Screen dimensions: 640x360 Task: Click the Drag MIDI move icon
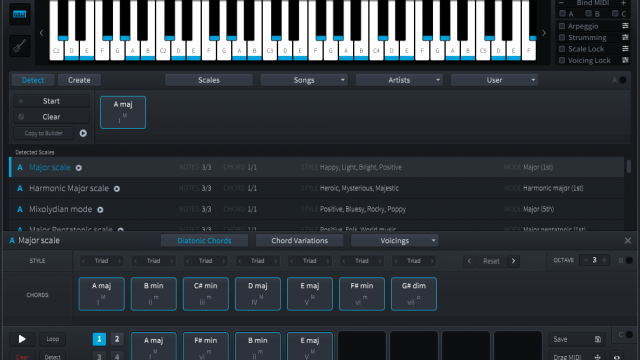(x=598, y=357)
